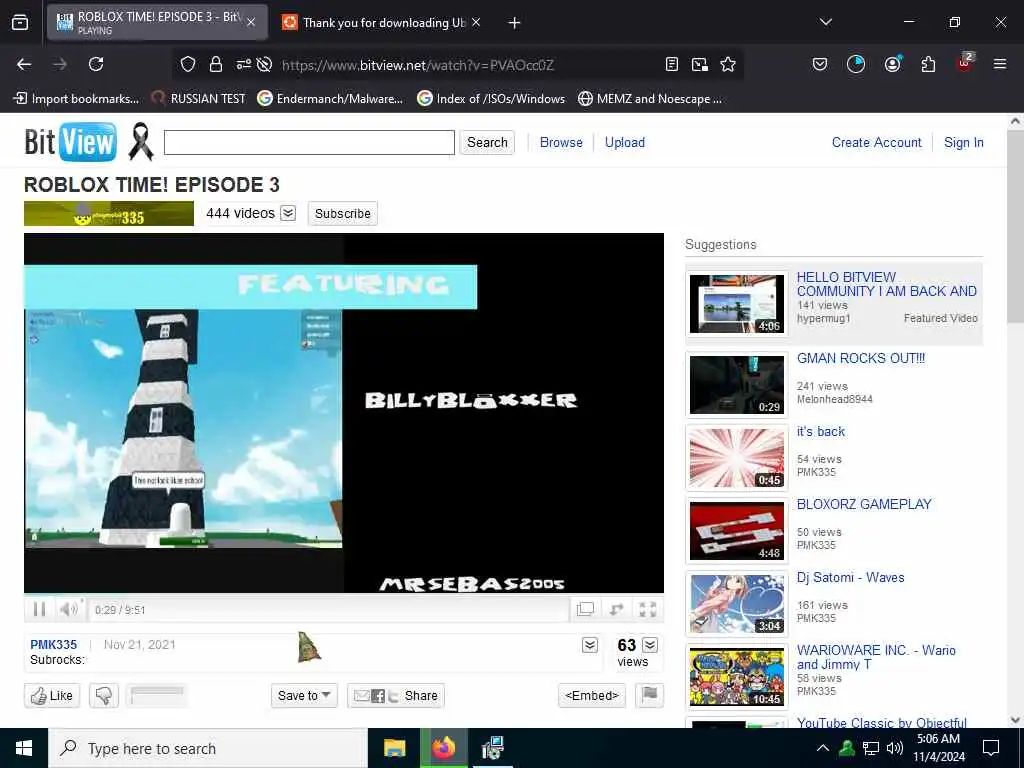Open the Upload link
1024x768 pixels.
pos(624,142)
